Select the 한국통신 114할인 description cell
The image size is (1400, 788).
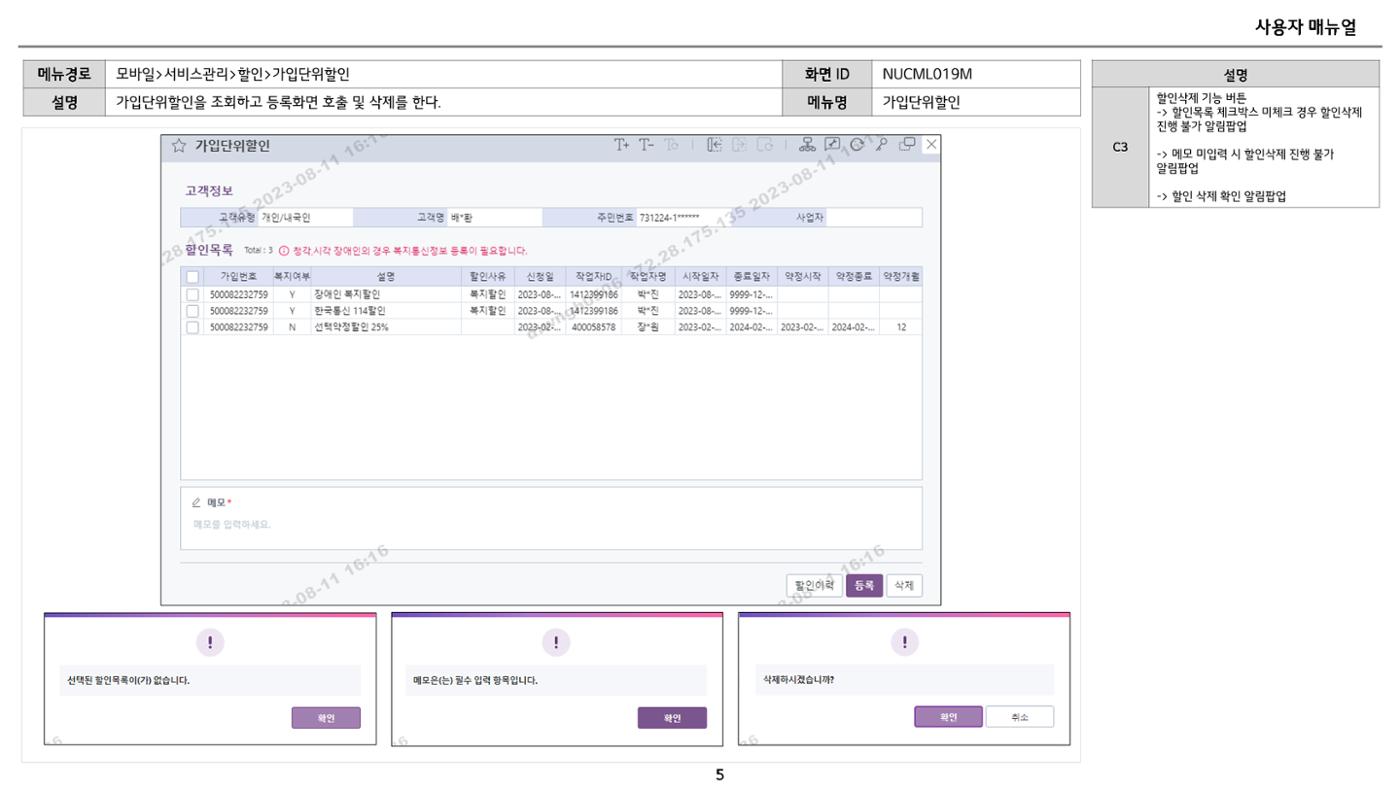pyautogui.click(x=386, y=311)
